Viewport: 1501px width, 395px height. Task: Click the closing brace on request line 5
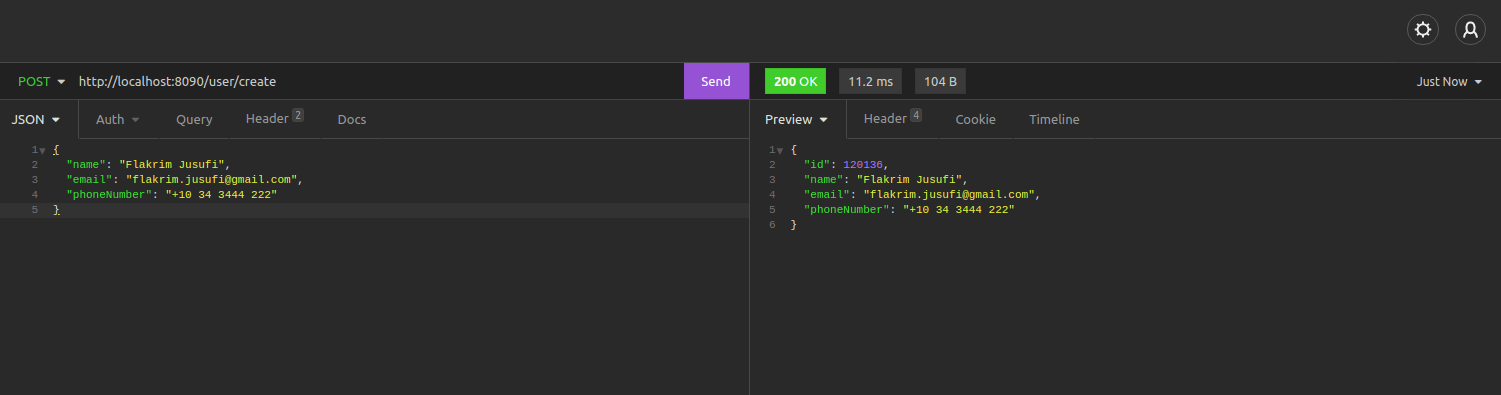pyautogui.click(x=56, y=210)
